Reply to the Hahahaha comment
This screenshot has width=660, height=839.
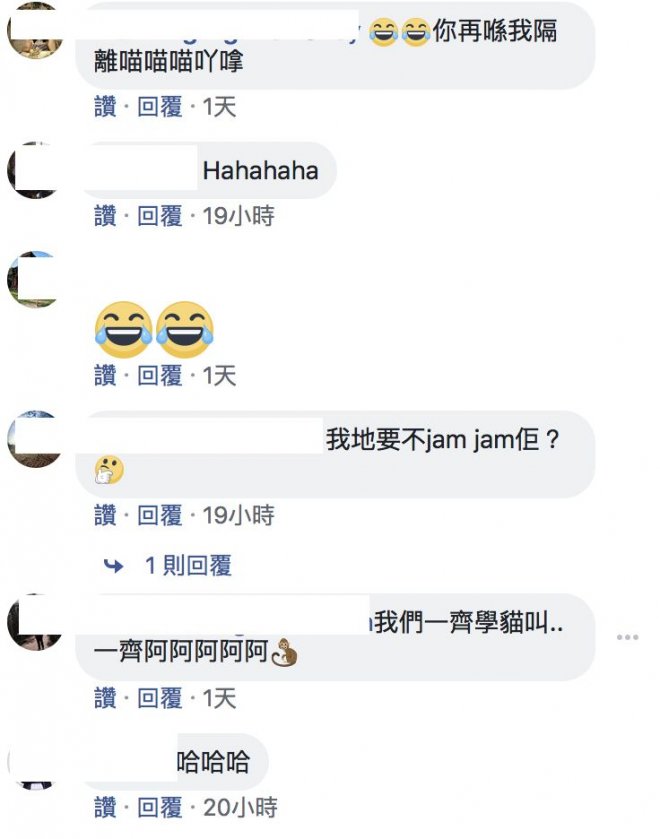coord(160,216)
